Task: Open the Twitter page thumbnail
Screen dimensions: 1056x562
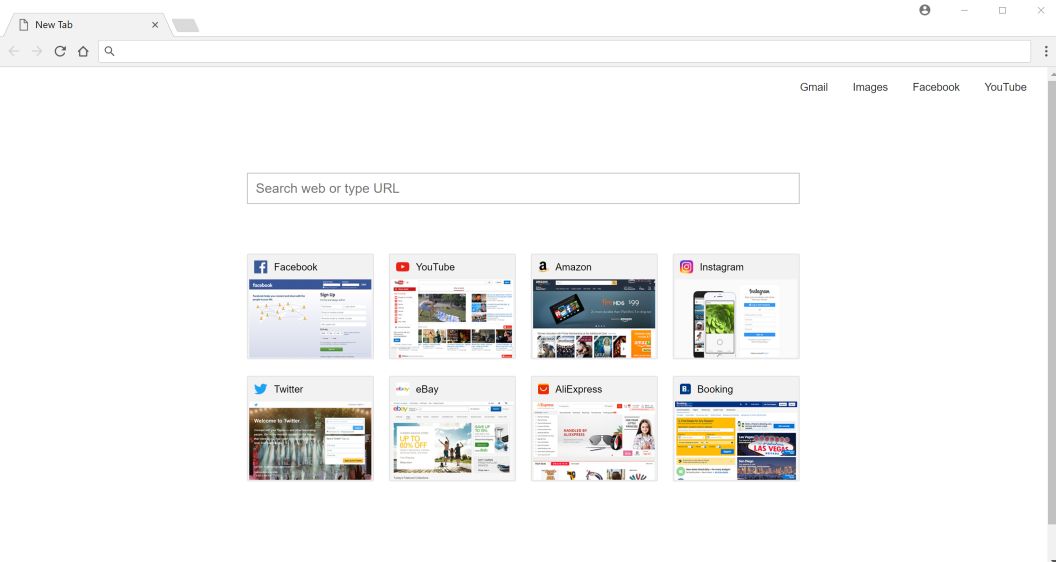Action: (310, 441)
